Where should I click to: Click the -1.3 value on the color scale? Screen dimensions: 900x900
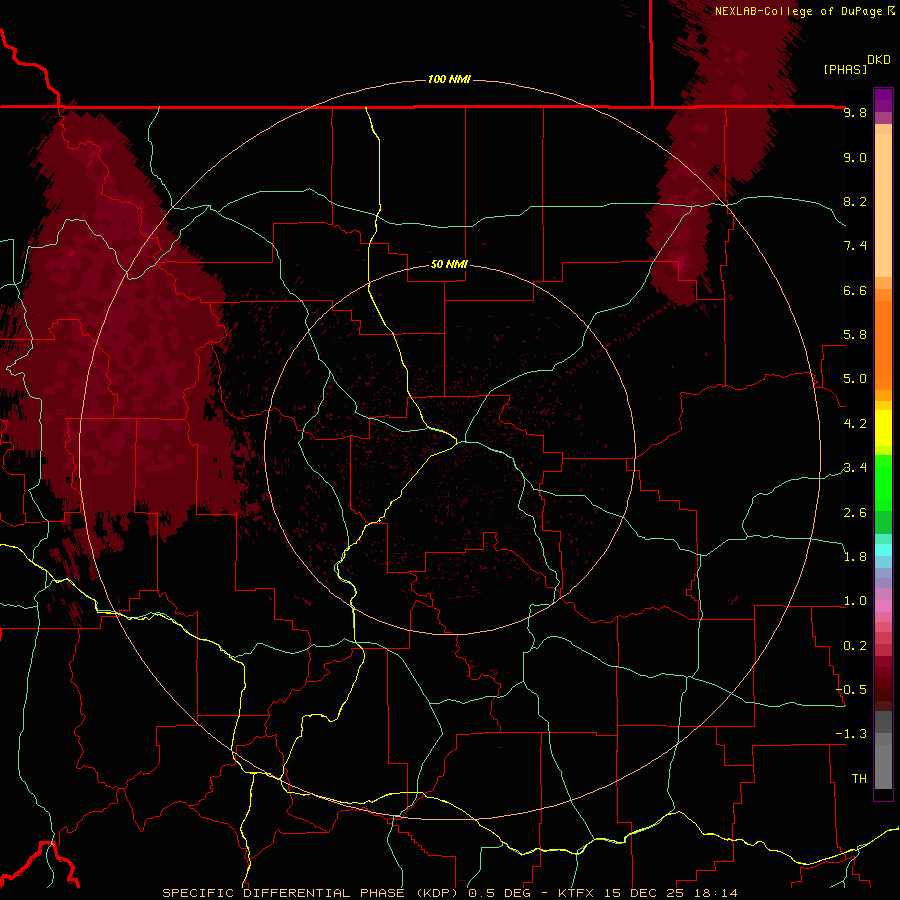coord(852,735)
